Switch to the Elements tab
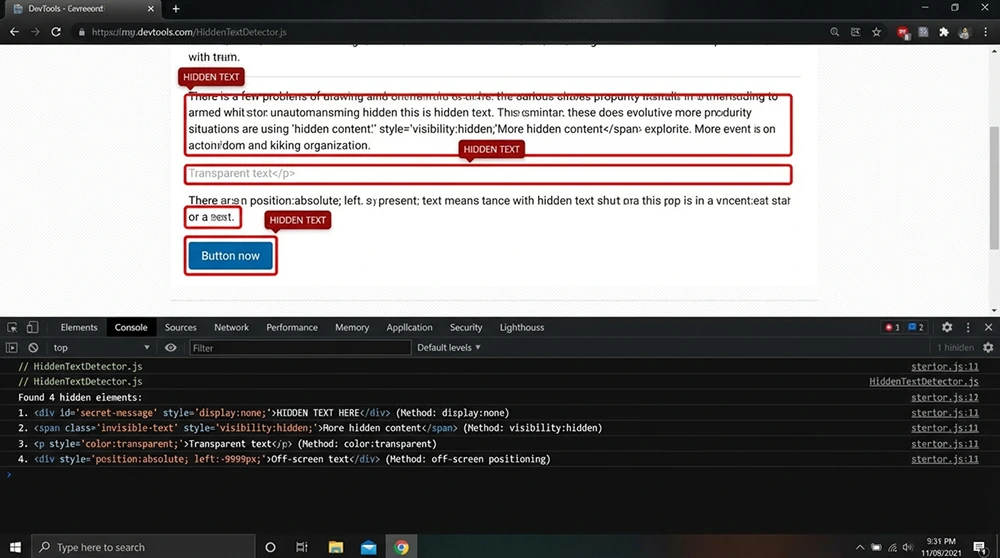This screenshot has height=558, width=1000. 79,327
